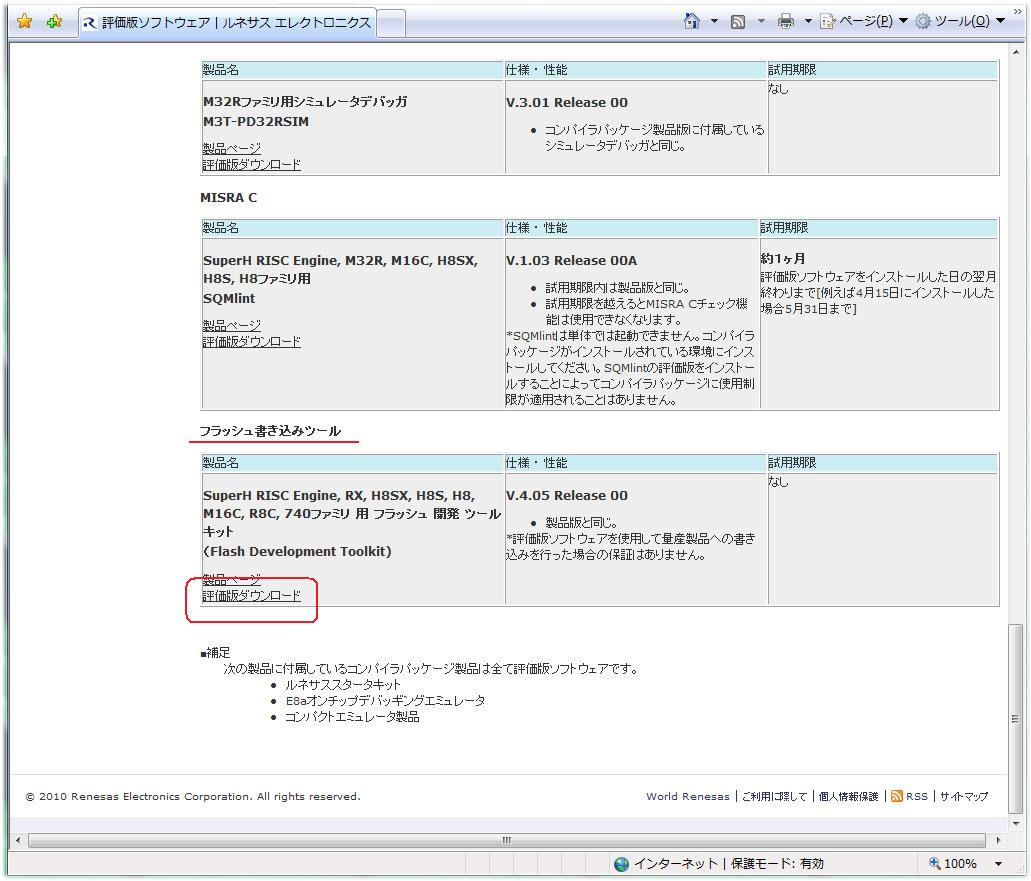Click the World Renesas footer link
The height and width of the screenshot is (881, 1031).
(x=687, y=797)
